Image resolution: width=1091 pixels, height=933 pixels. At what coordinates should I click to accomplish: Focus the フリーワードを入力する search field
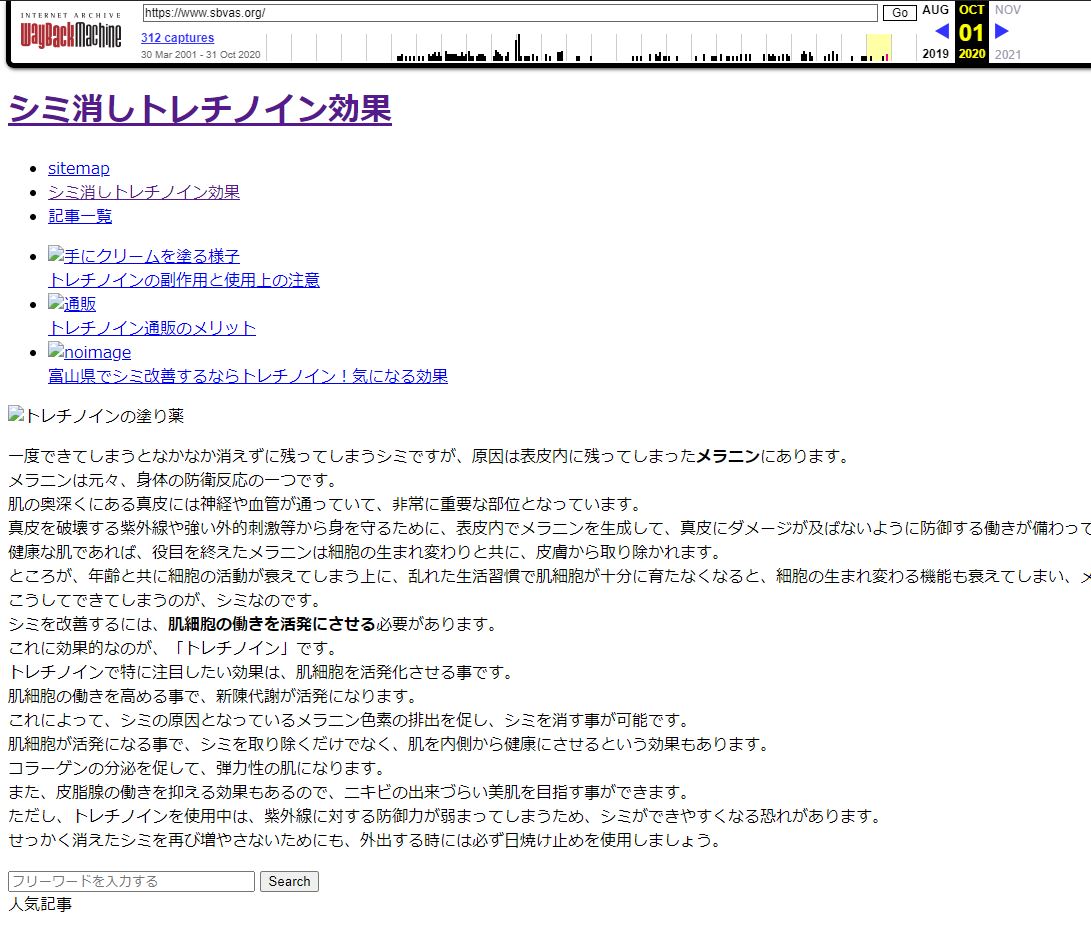click(x=131, y=881)
